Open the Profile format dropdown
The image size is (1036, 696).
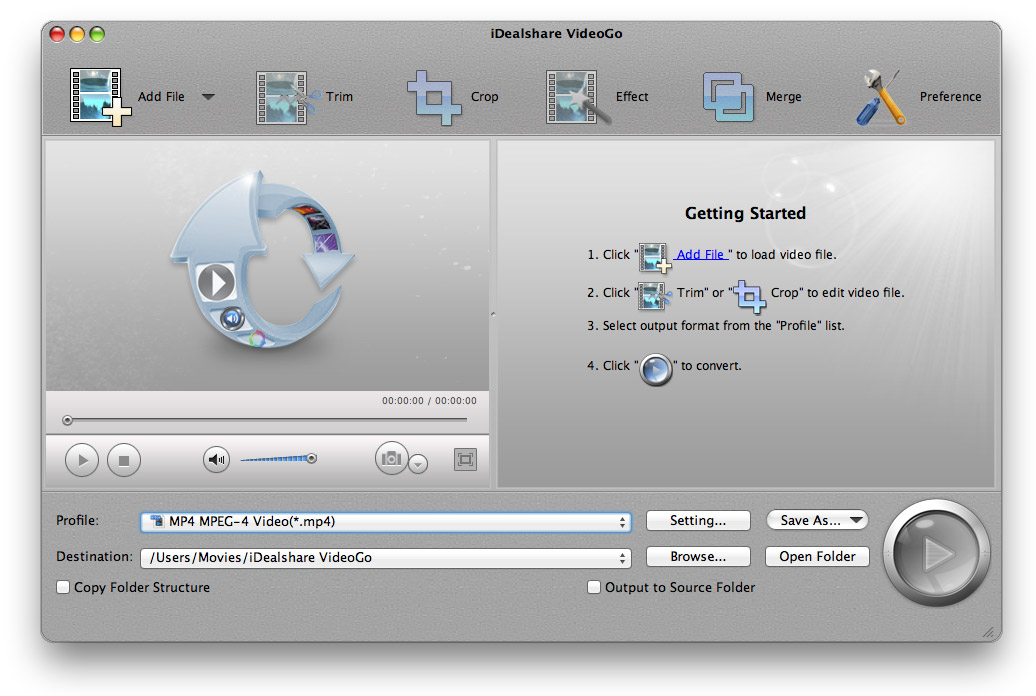[x=624, y=521]
